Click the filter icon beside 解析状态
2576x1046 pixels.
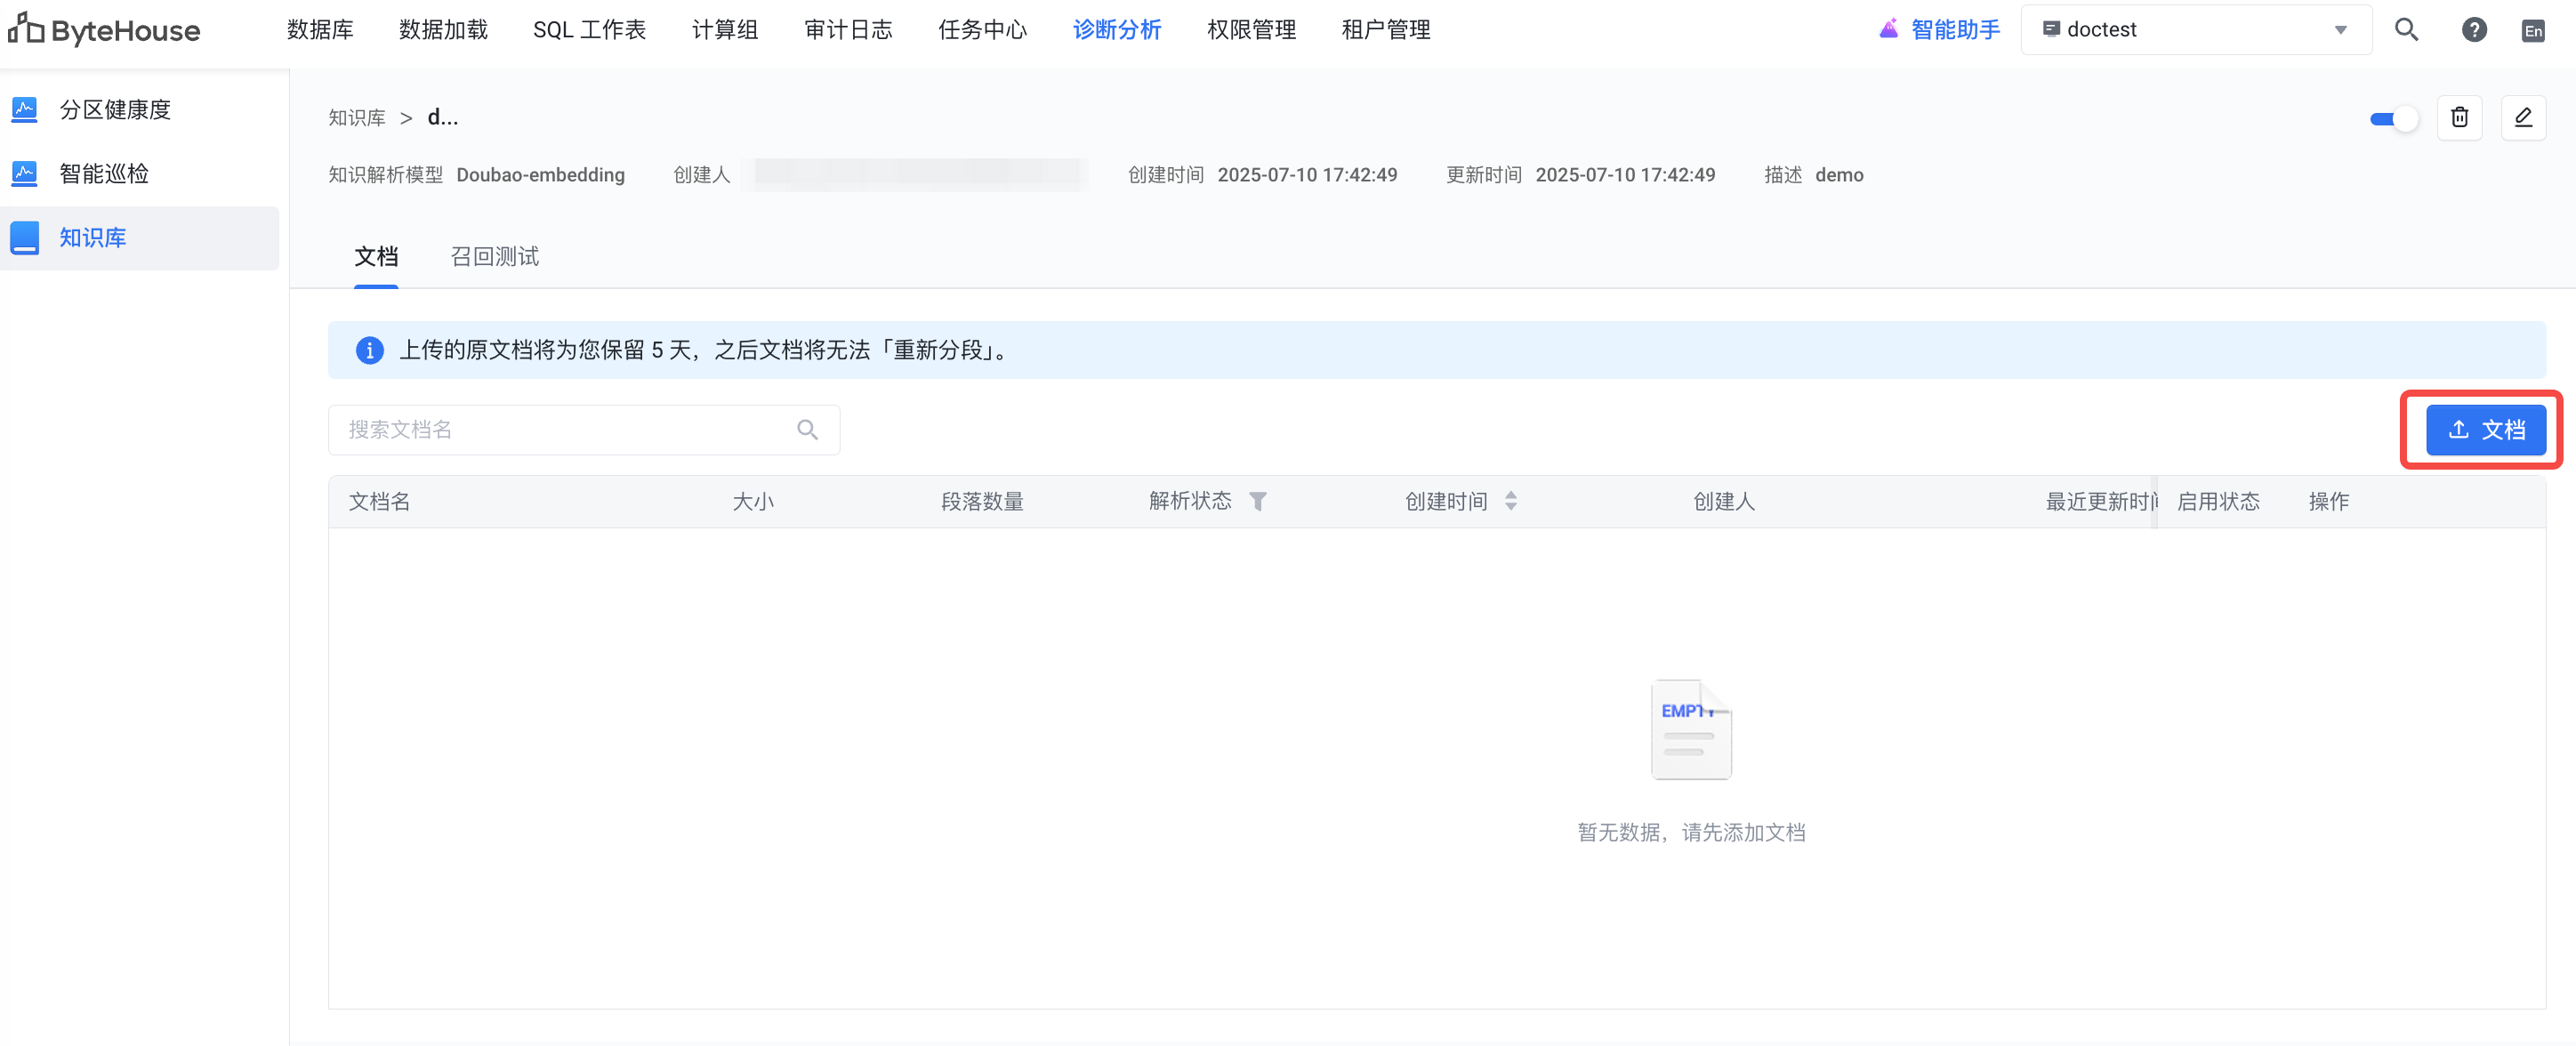point(1258,501)
